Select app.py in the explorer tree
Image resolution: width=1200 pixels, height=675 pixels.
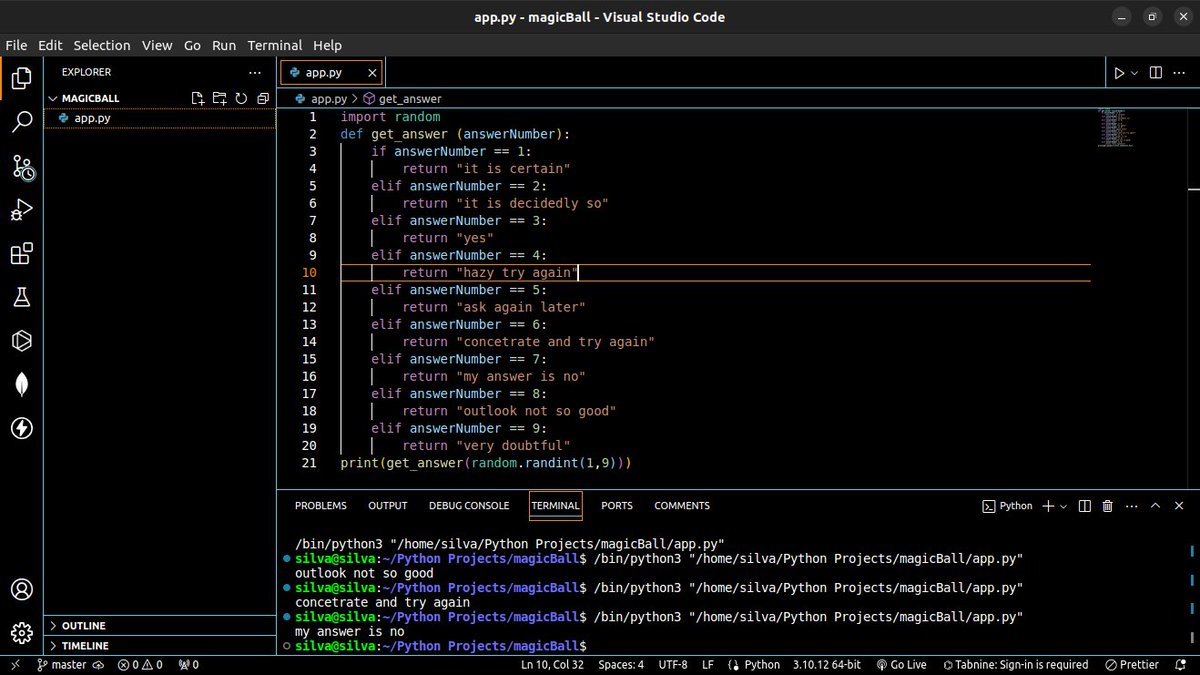[160, 118]
